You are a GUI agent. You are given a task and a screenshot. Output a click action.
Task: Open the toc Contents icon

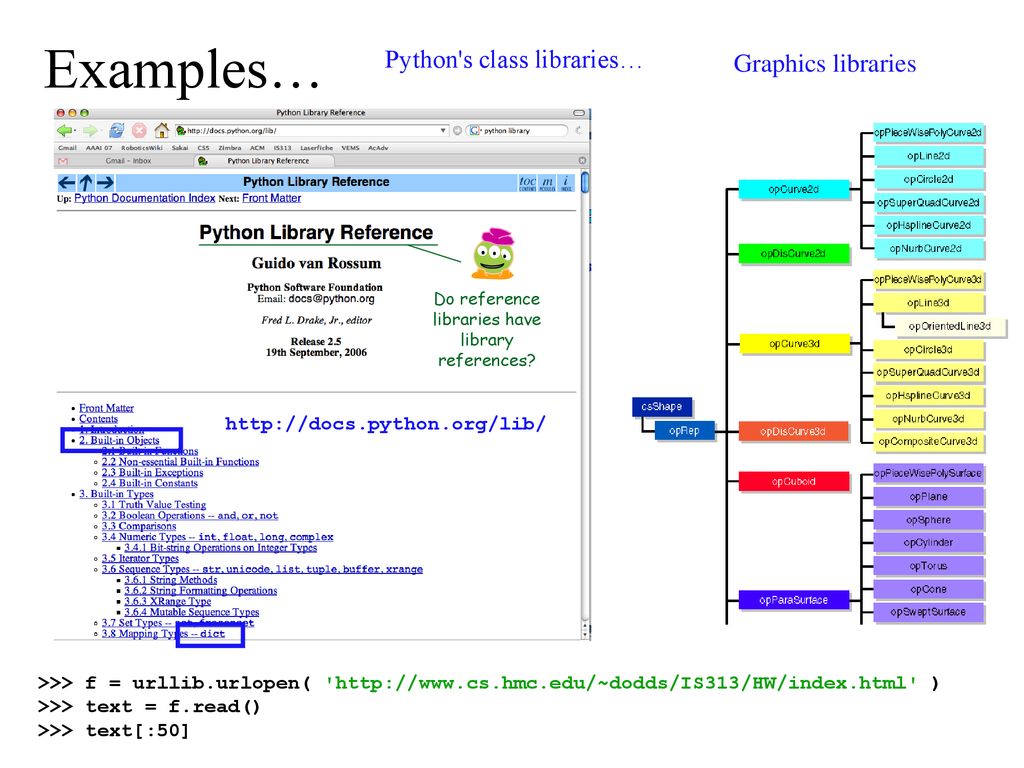(x=528, y=183)
